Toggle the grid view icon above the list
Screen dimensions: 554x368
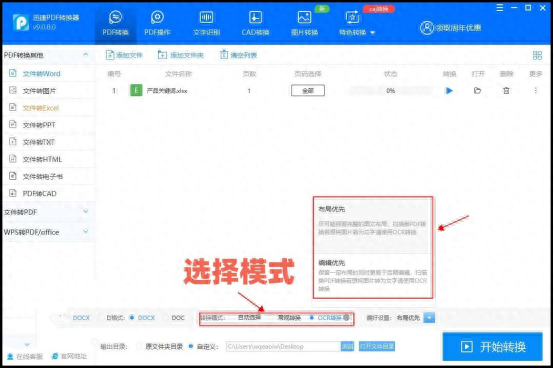coord(537,55)
